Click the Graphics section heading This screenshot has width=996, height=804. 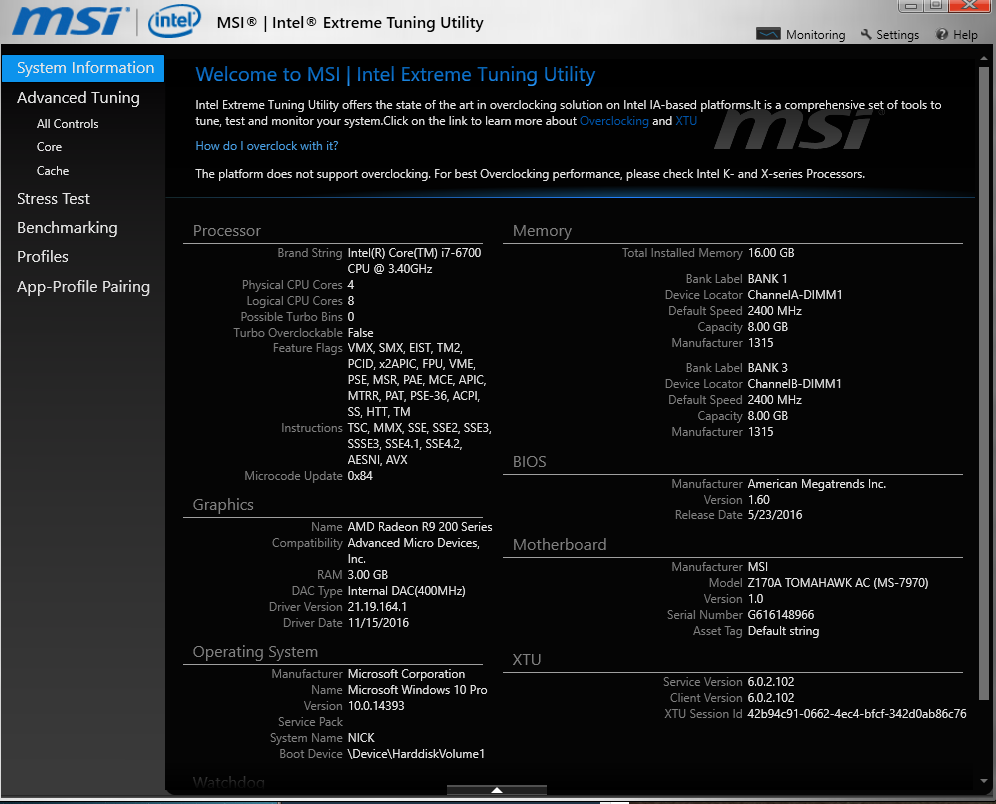(223, 505)
